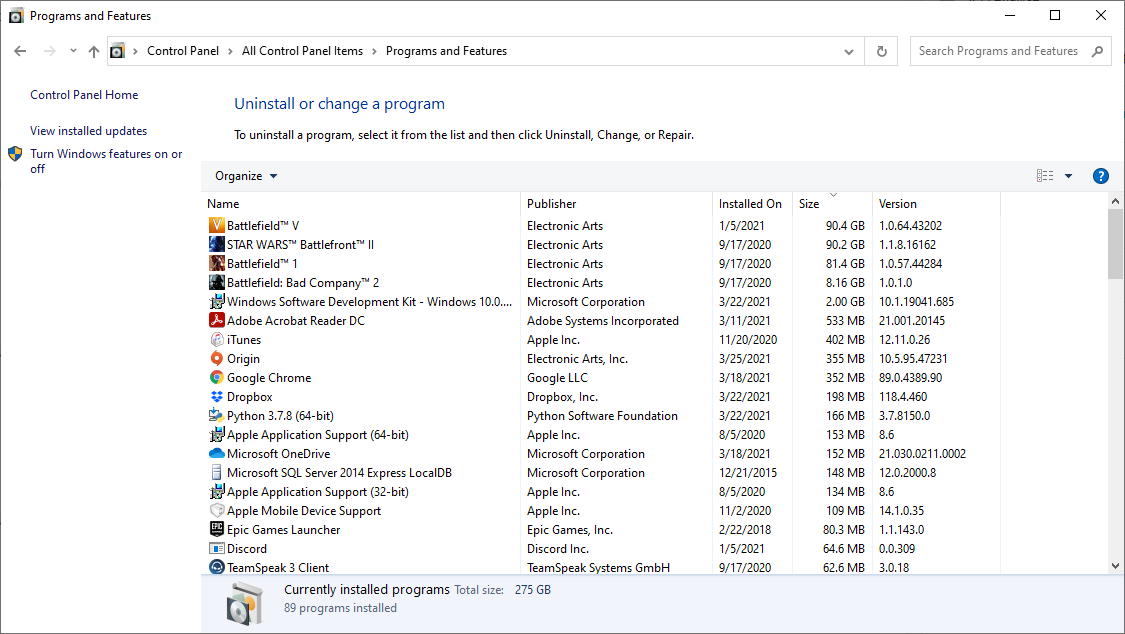1125x634 pixels.
Task: Click the scroll-down arrow of program list
Action: pos(1115,566)
